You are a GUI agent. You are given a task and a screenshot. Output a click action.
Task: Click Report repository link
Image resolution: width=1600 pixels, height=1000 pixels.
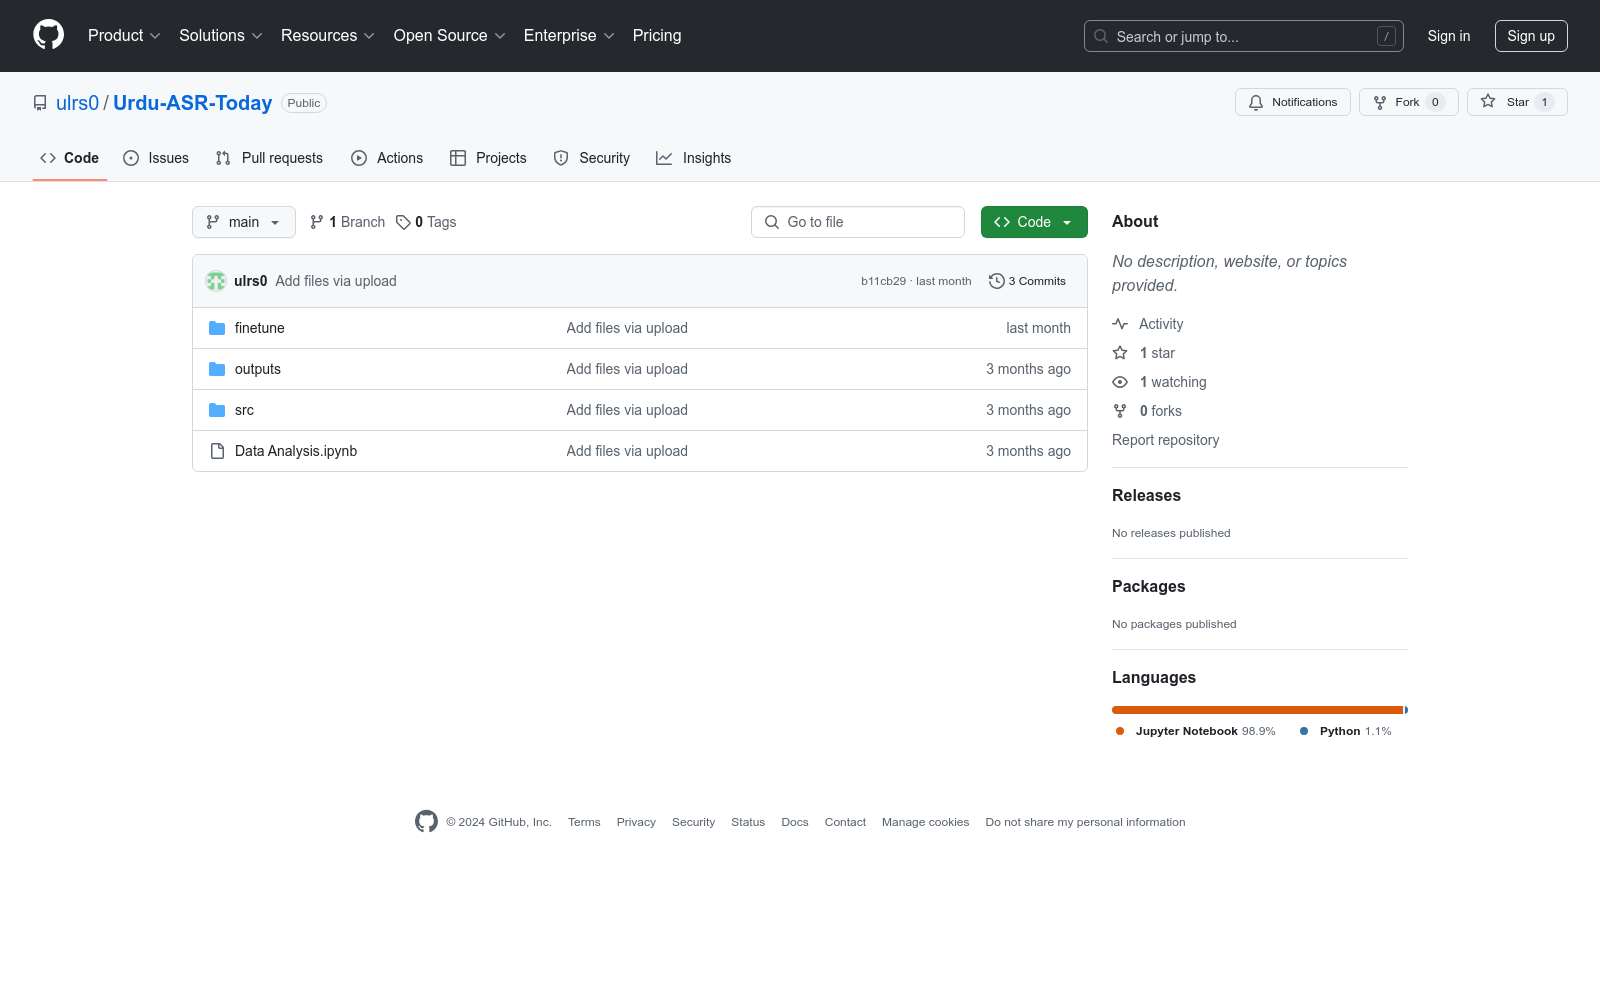[x=1166, y=440]
